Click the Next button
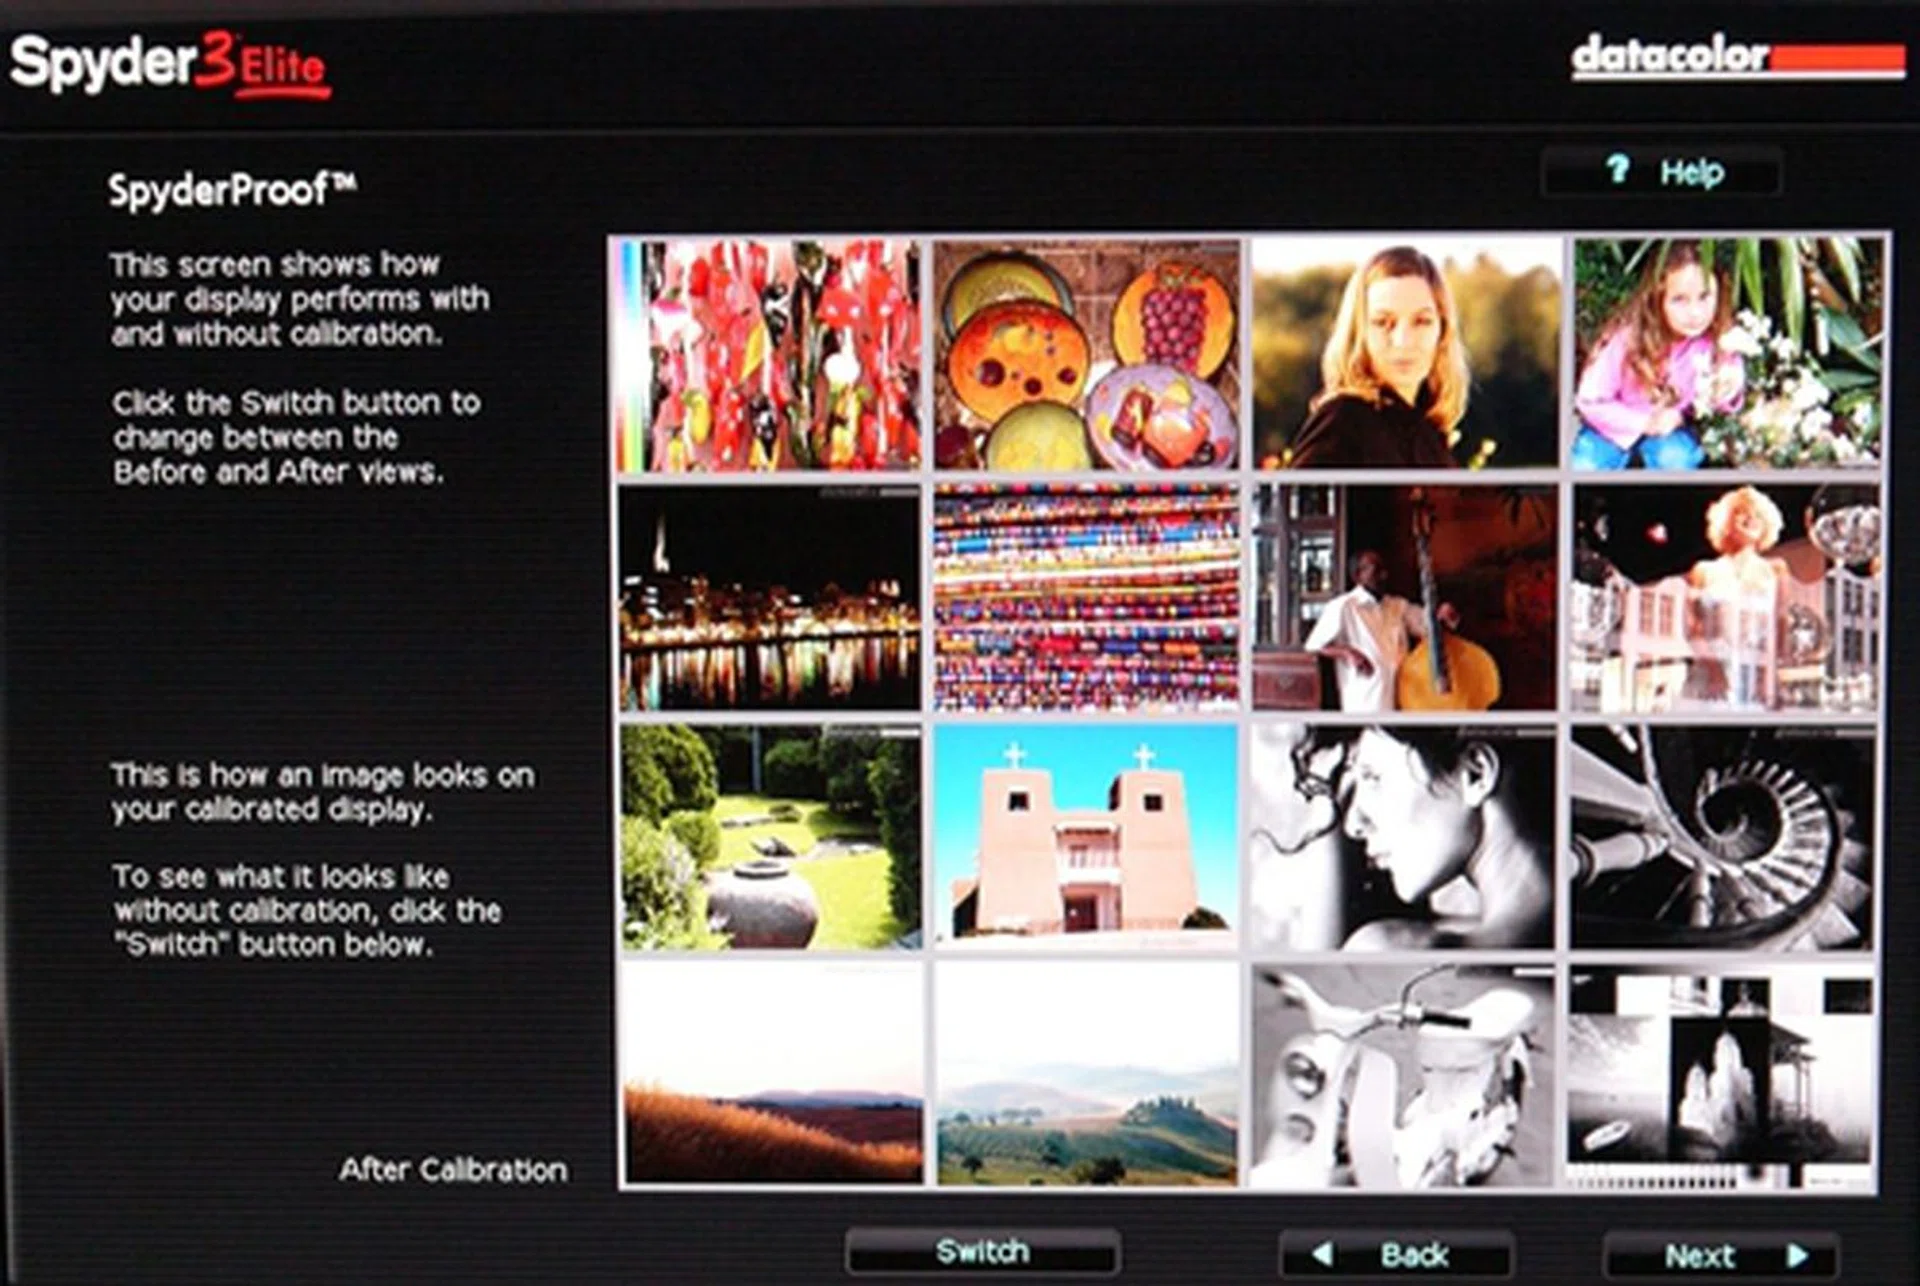This screenshot has height=1286, width=1920. click(1720, 1255)
